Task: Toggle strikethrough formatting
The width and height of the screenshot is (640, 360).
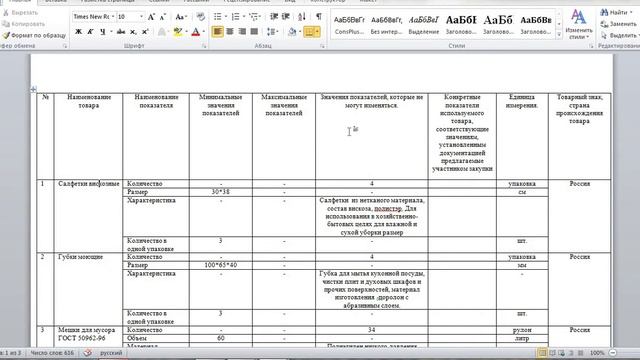Action: point(121,31)
